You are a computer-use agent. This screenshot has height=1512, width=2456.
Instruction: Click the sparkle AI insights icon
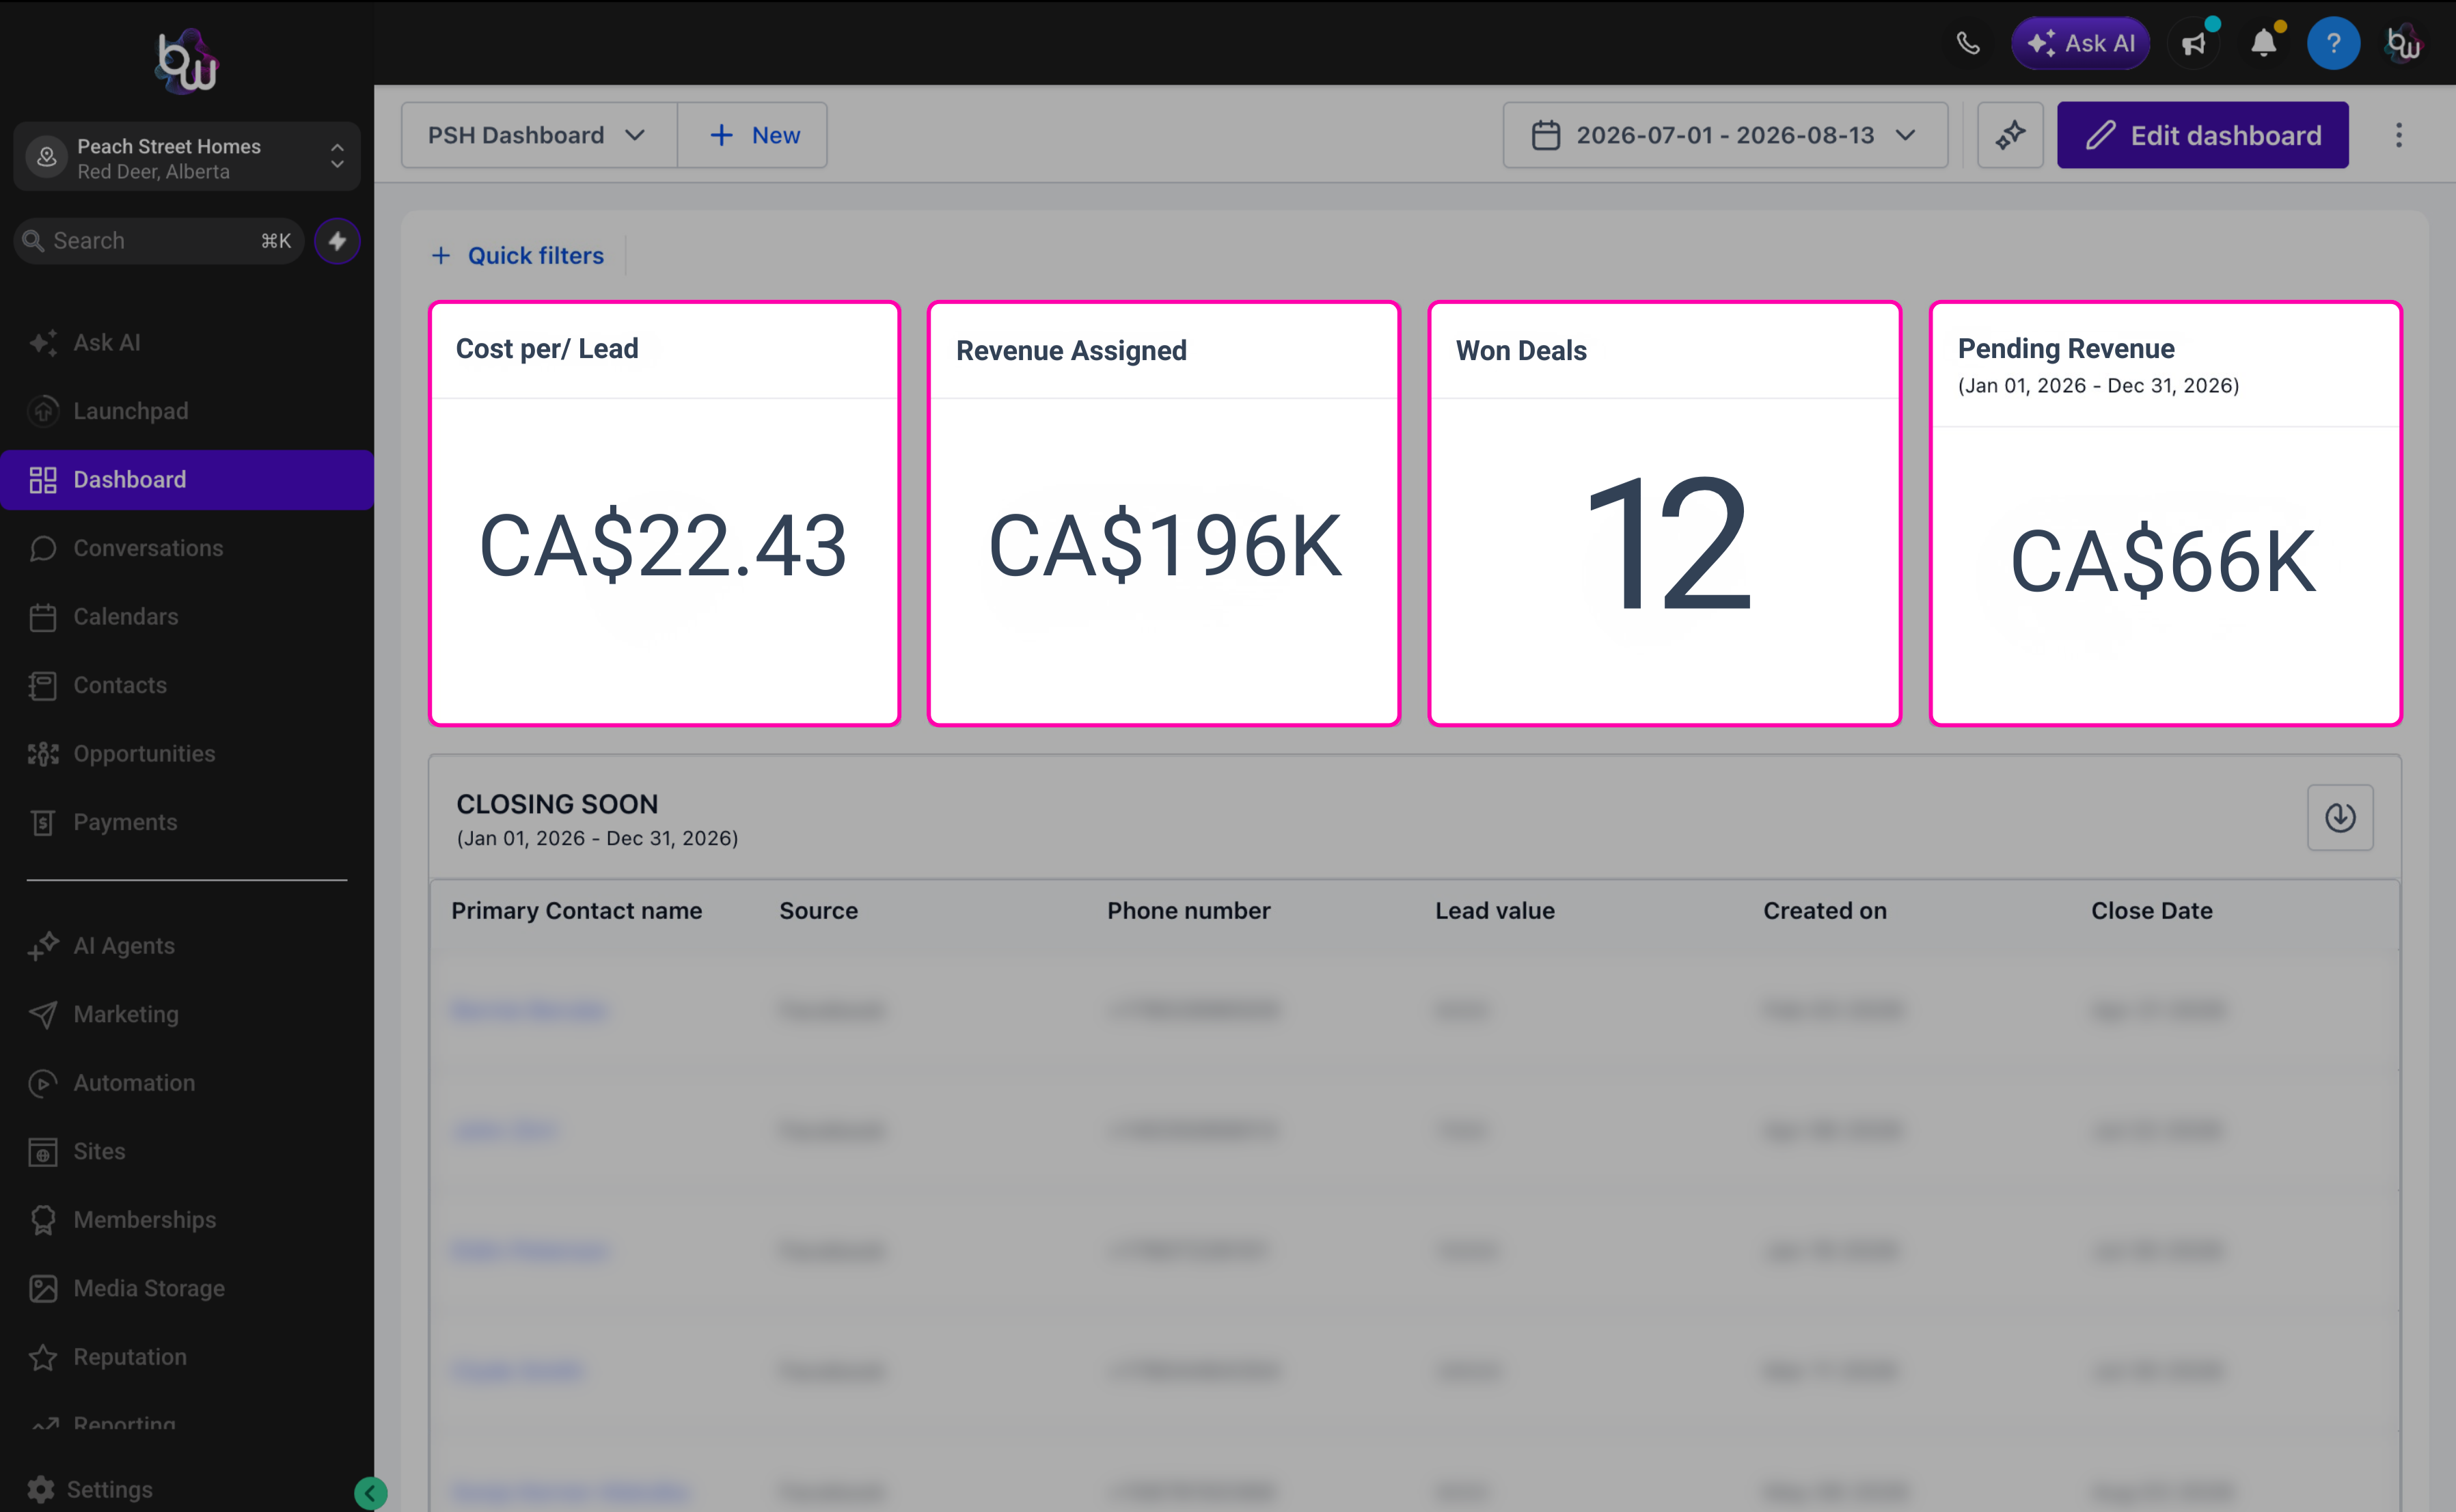2010,135
